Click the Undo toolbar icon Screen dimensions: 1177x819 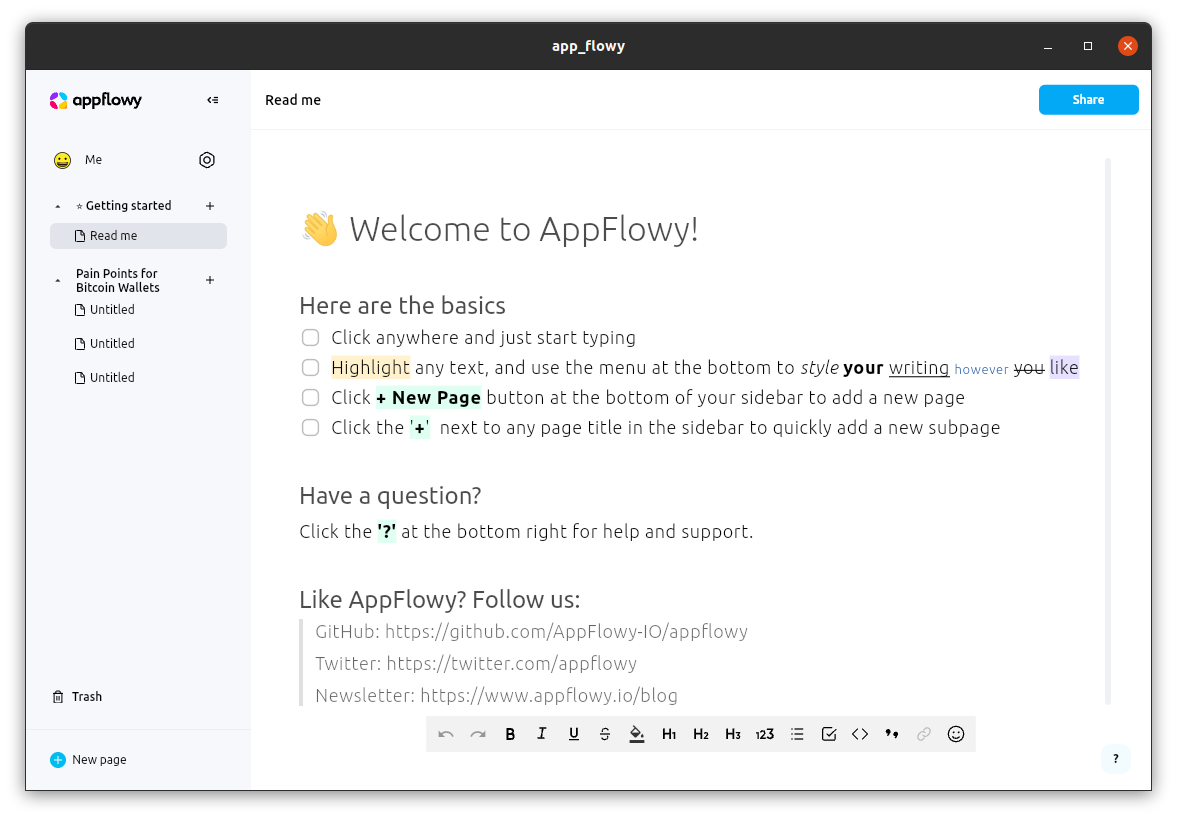(446, 734)
